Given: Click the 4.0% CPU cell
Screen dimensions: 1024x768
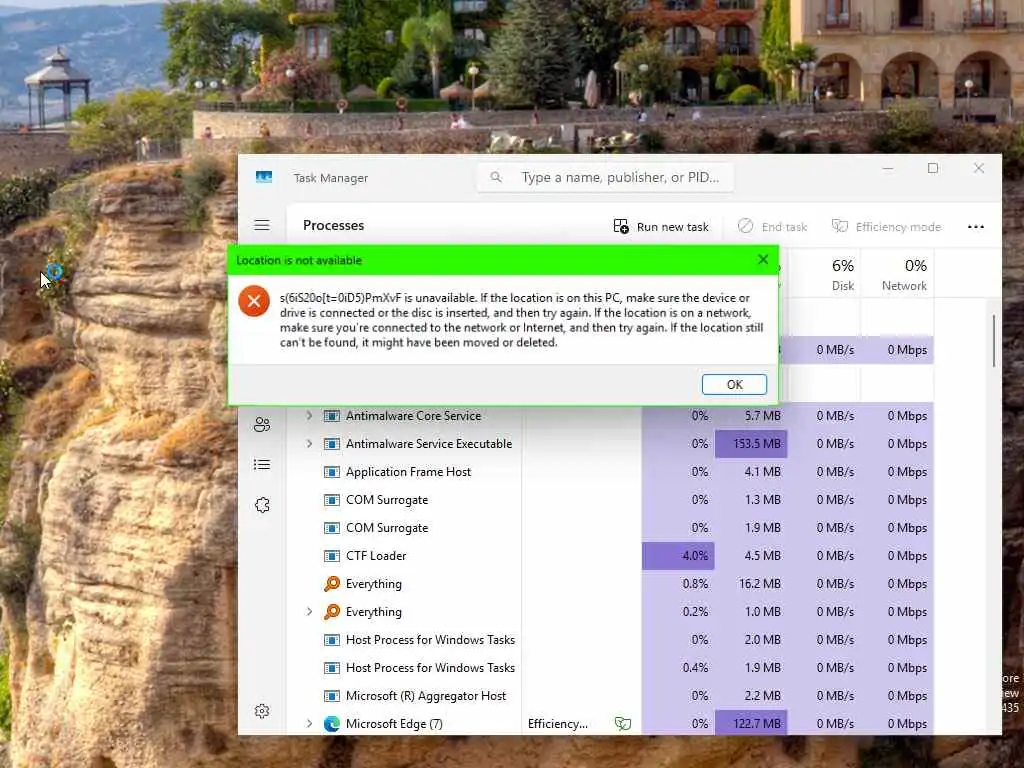Looking at the screenshot, I should point(678,556).
